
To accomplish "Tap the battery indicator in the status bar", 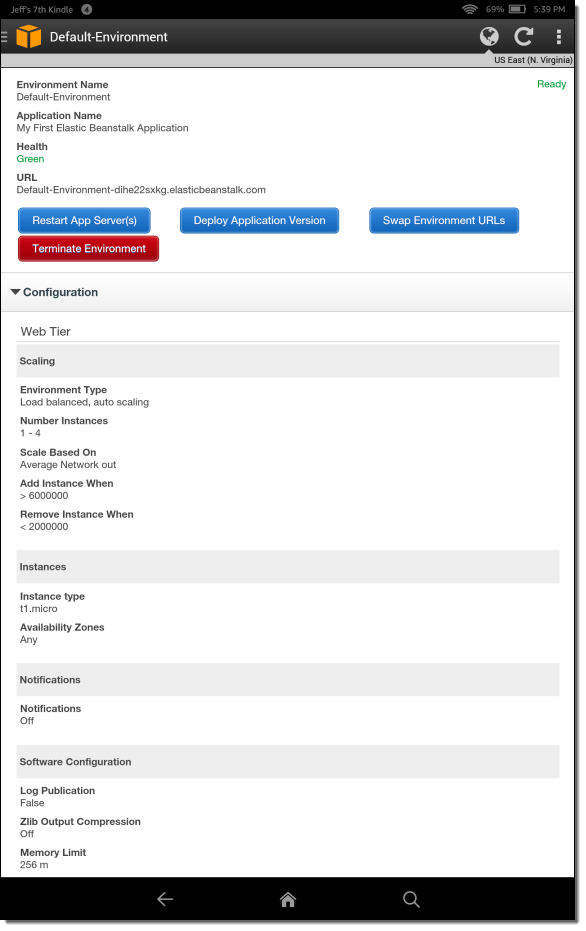I will click(x=517, y=9).
